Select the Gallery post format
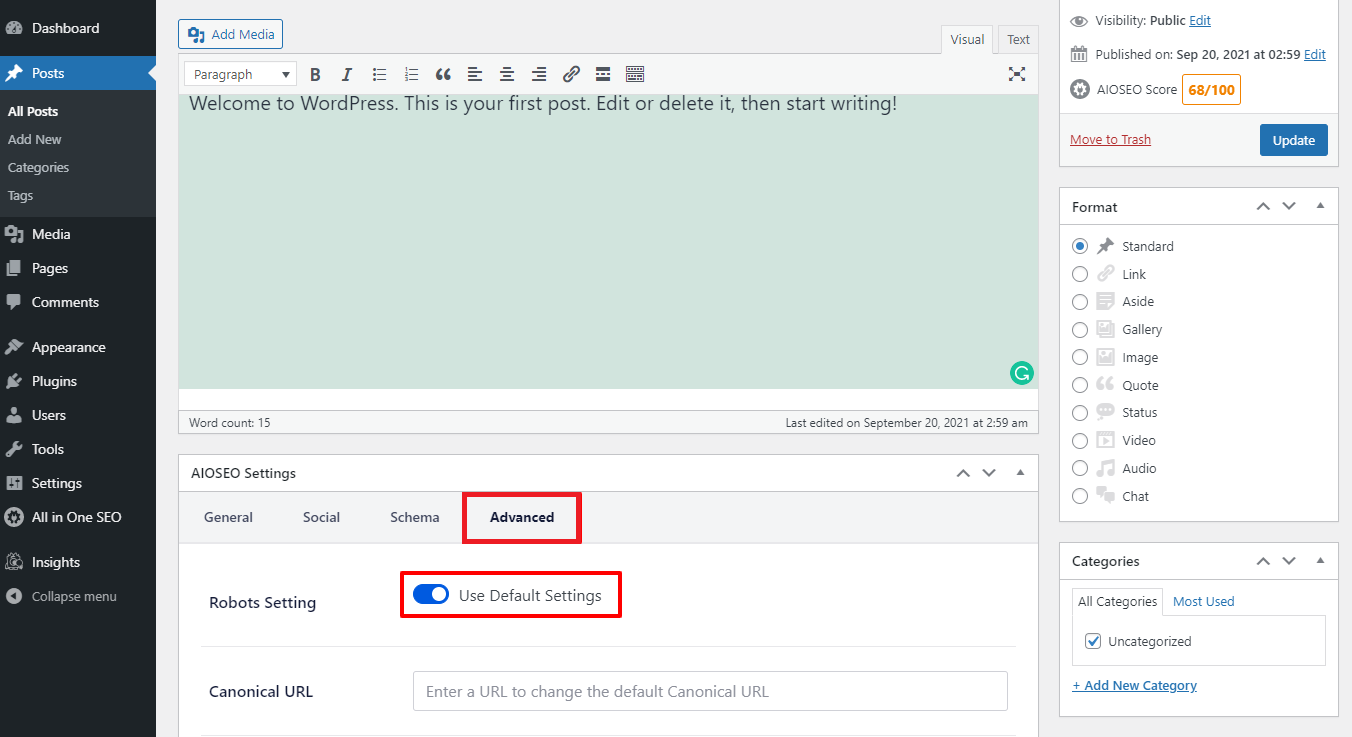Image resolution: width=1352 pixels, height=737 pixels. pyautogui.click(x=1080, y=329)
